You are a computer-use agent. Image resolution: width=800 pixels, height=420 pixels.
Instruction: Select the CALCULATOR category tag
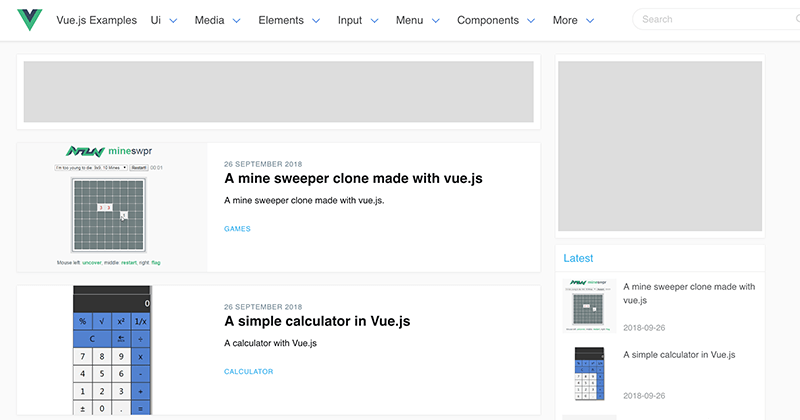click(248, 372)
